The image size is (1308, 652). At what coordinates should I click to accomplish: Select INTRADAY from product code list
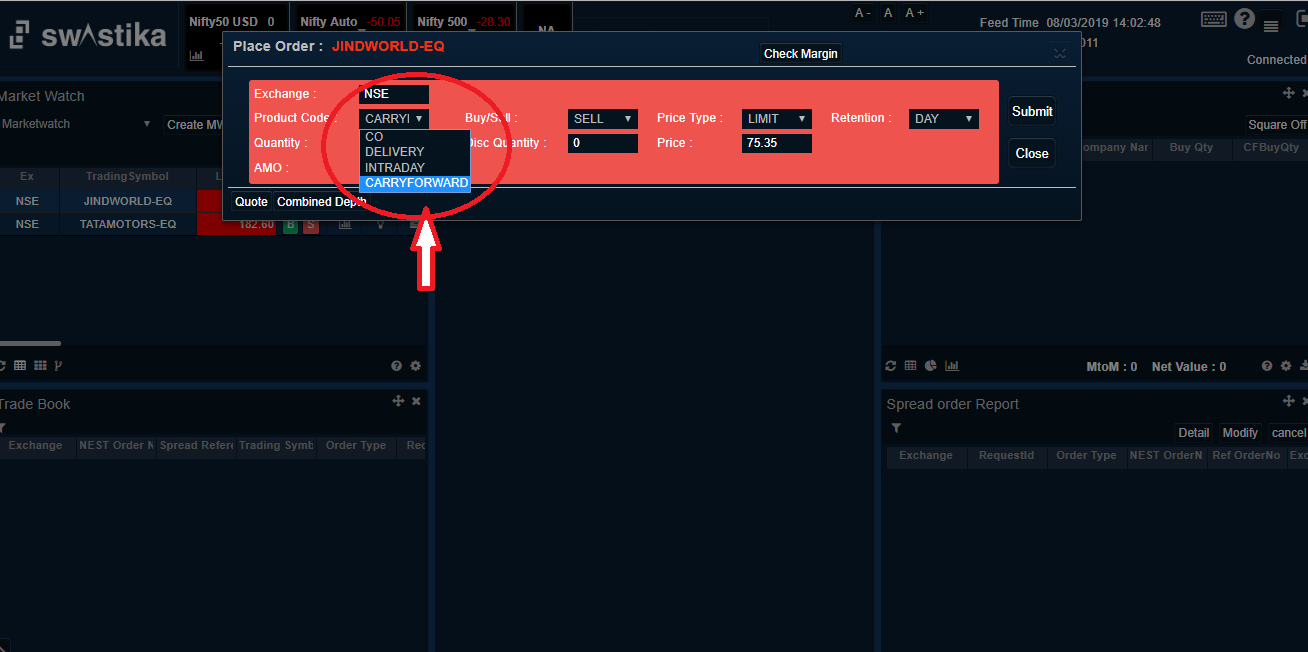pyautogui.click(x=414, y=167)
